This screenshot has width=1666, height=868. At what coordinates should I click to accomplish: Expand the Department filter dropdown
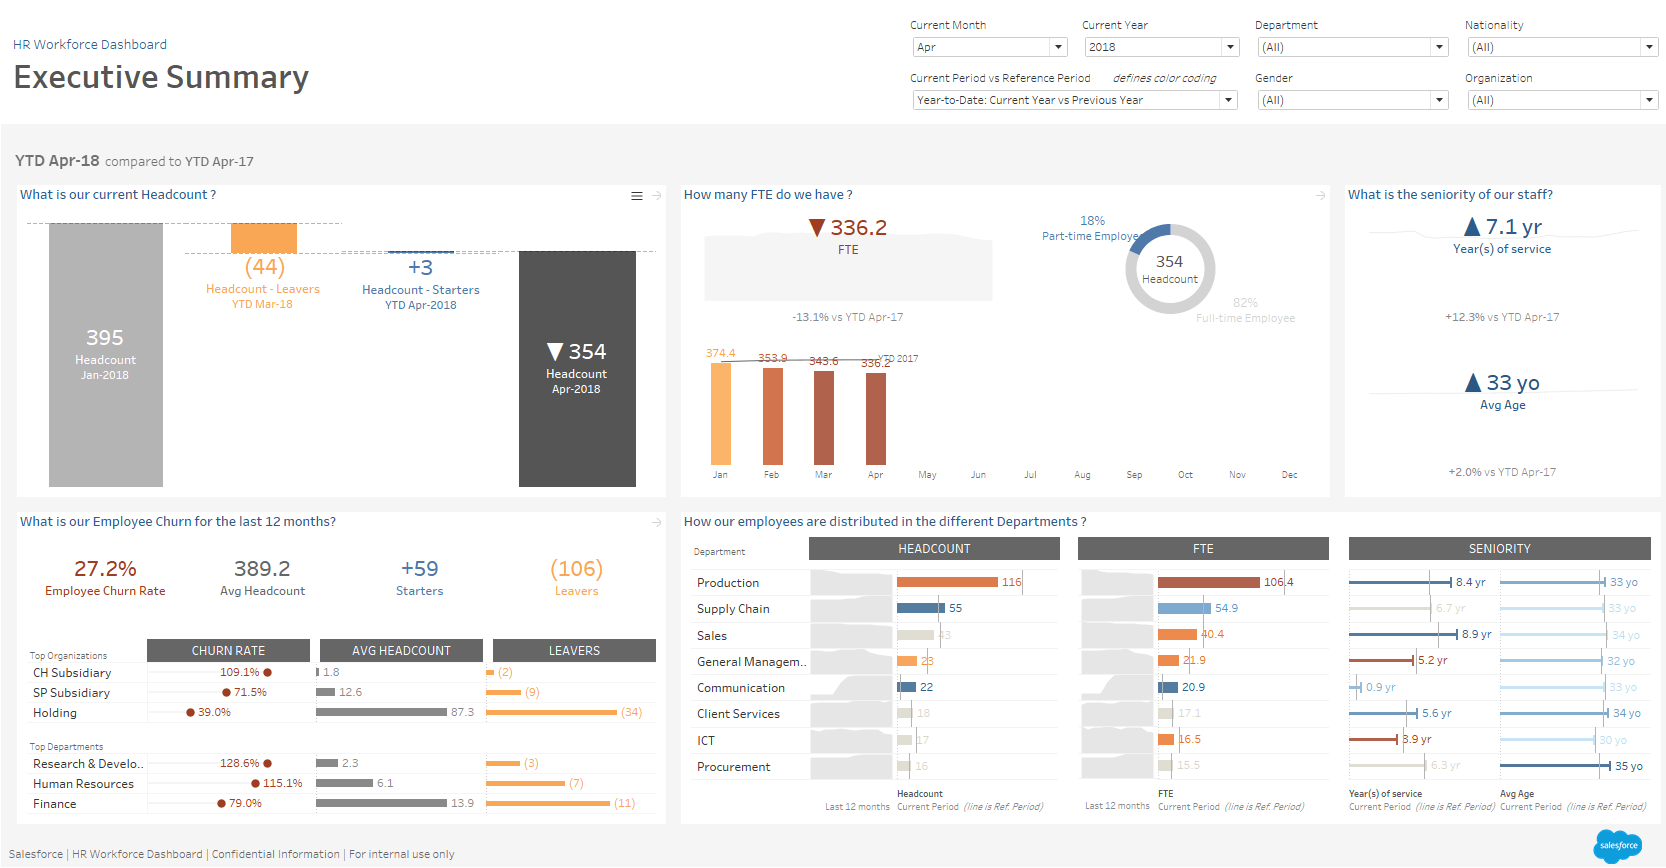(x=1439, y=47)
